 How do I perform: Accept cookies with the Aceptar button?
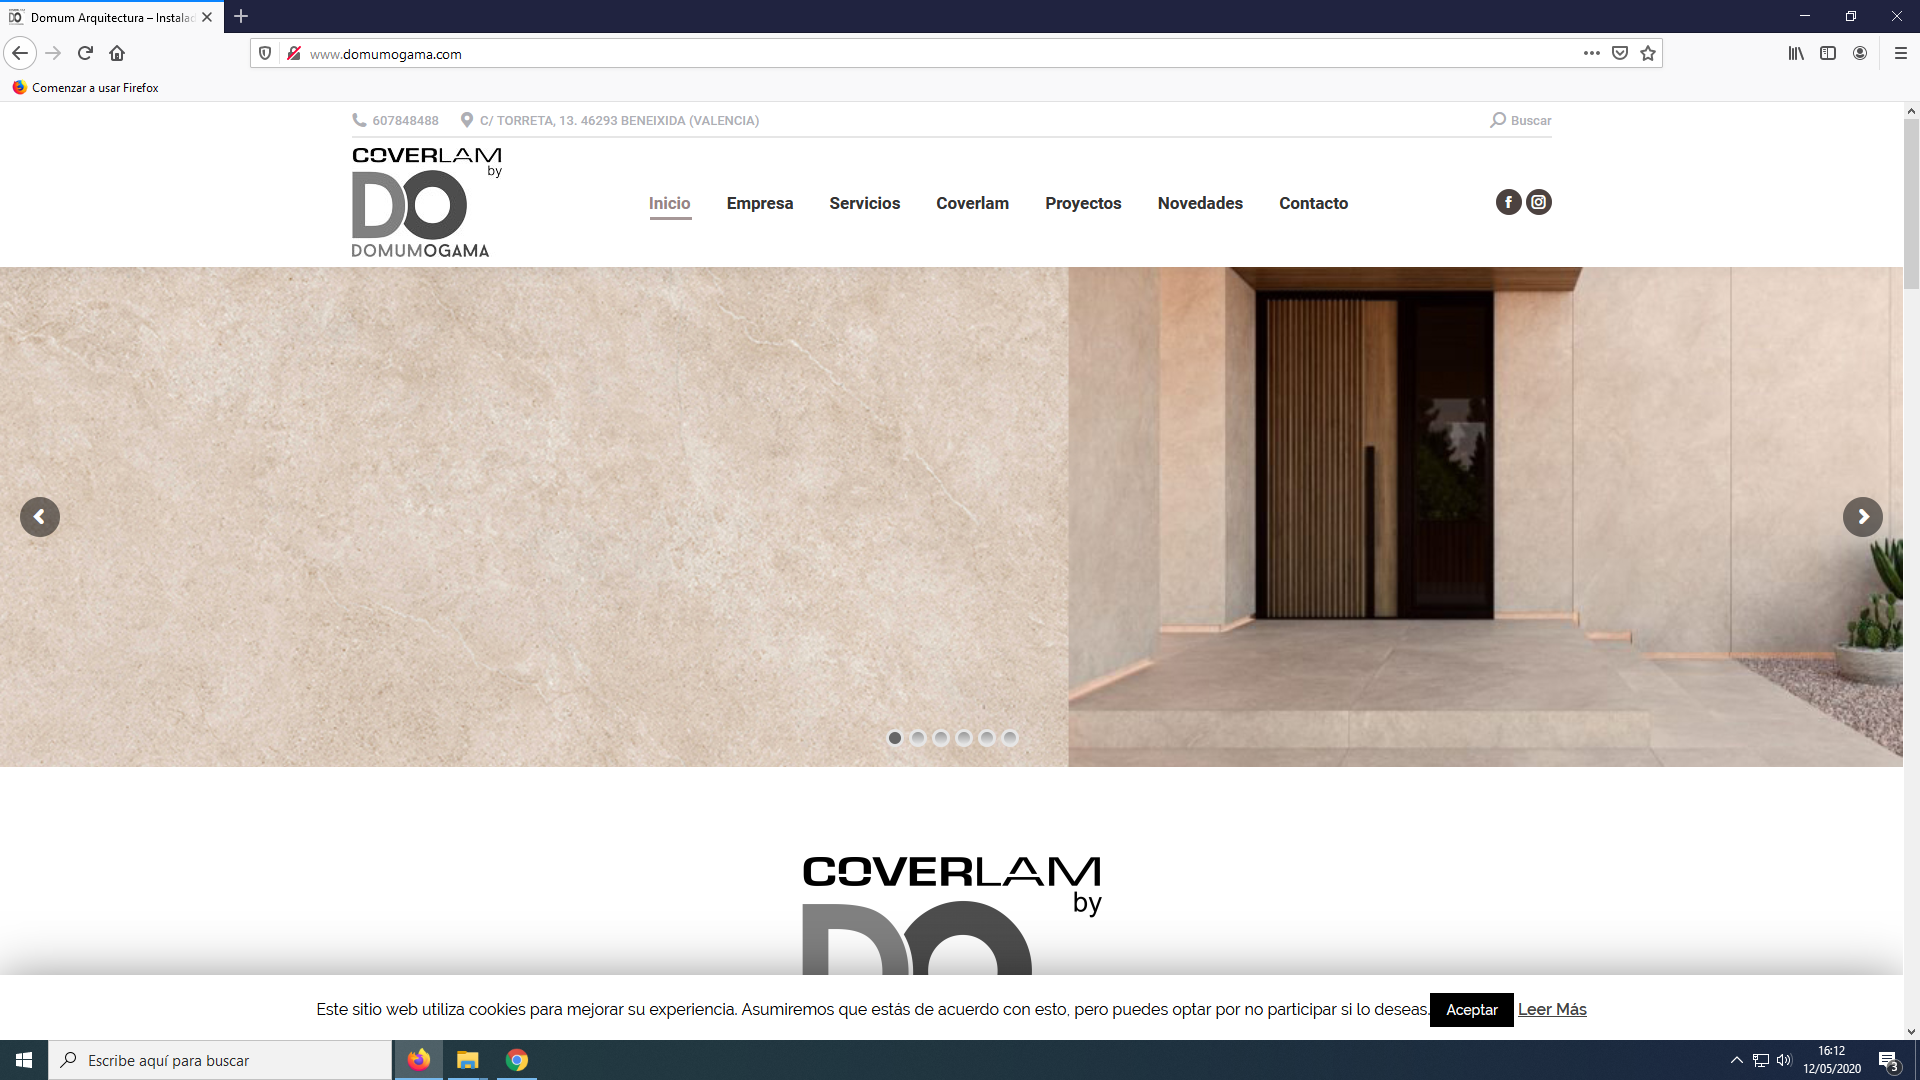coord(1471,1010)
